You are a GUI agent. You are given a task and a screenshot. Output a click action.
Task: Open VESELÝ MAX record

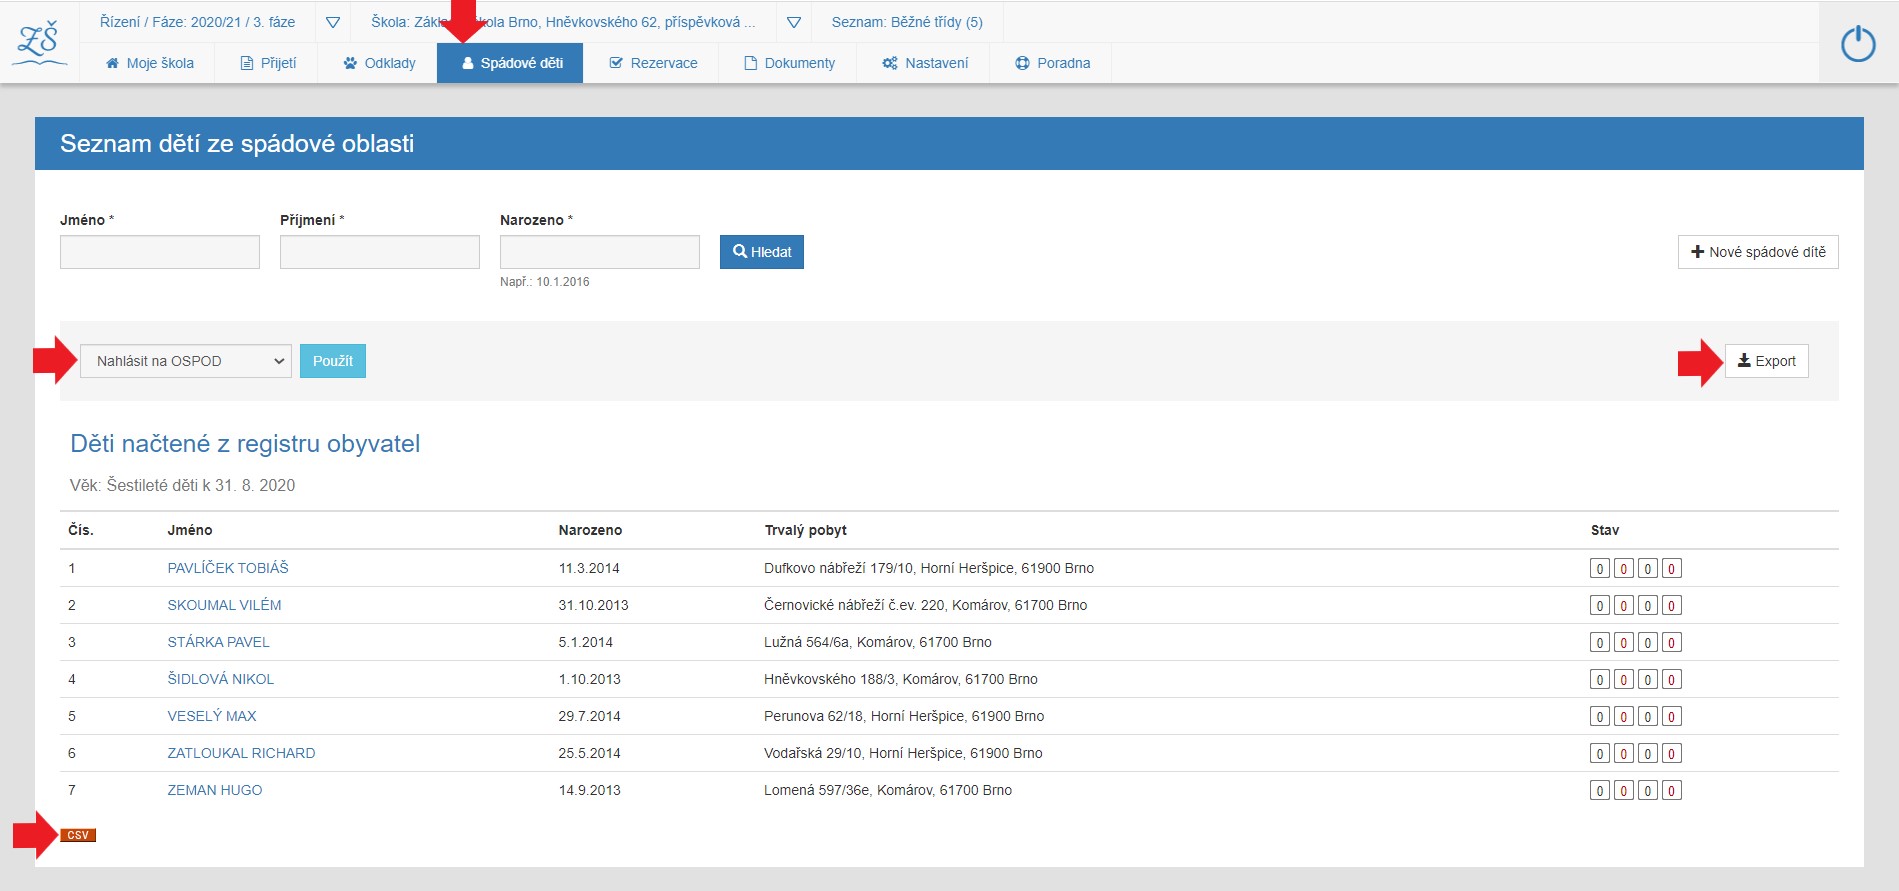pyautogui.click(x=212, y=716)
